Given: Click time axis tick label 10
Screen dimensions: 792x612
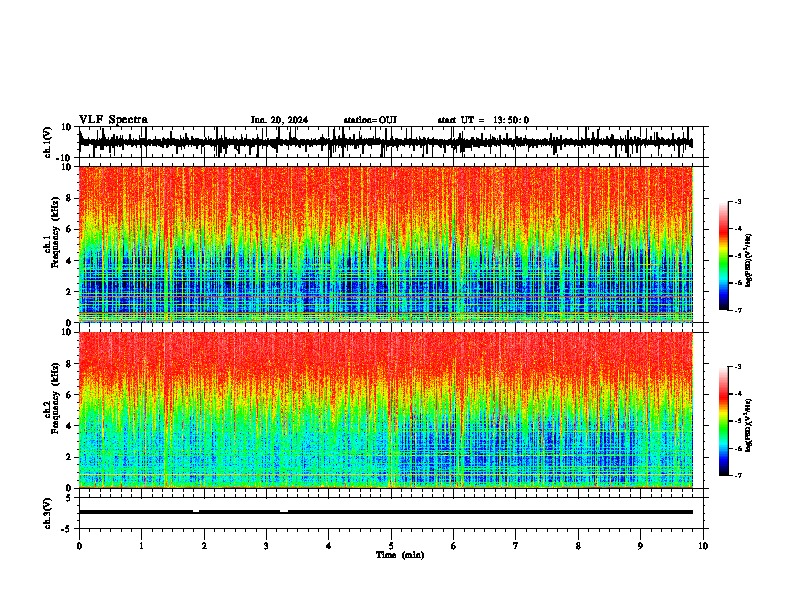Looking at the screenshot, I should point(703,546).
